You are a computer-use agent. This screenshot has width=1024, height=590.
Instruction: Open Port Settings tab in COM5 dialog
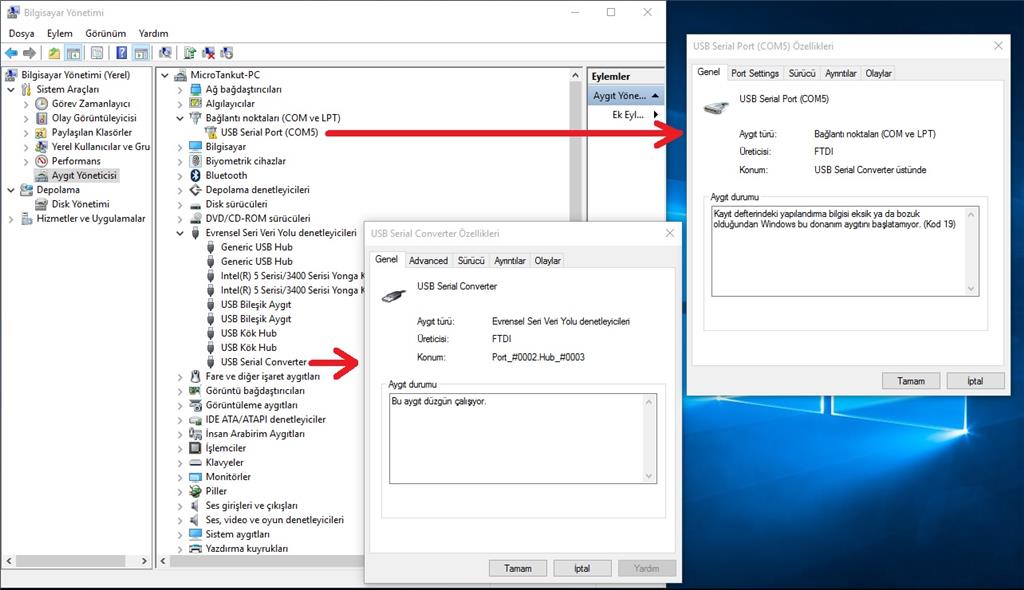(x=755, y=73)
